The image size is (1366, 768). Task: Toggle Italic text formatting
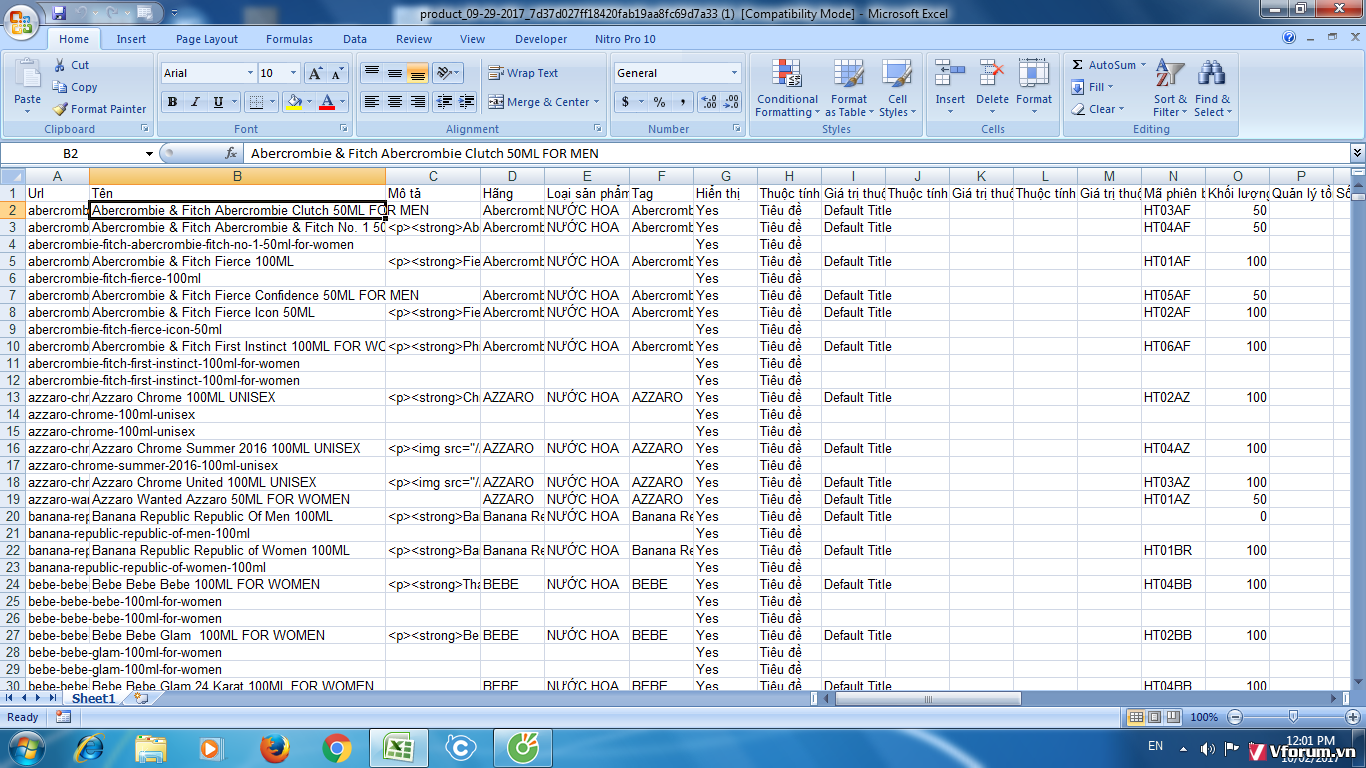click(x=195, y=102)
